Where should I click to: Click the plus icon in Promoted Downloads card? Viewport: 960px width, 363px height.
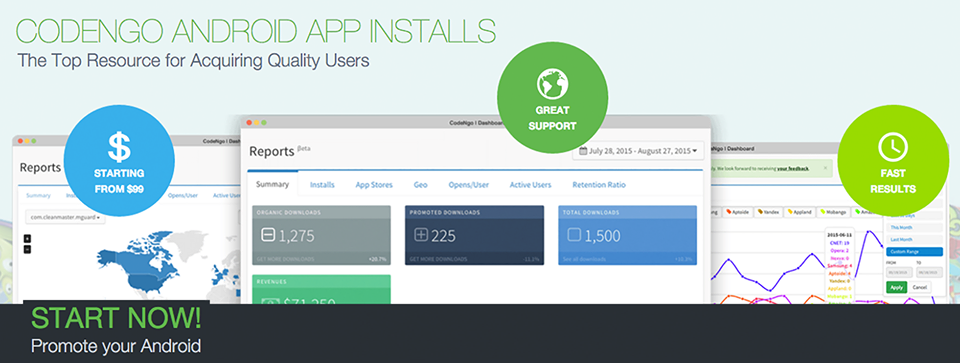tap(420, 234)
